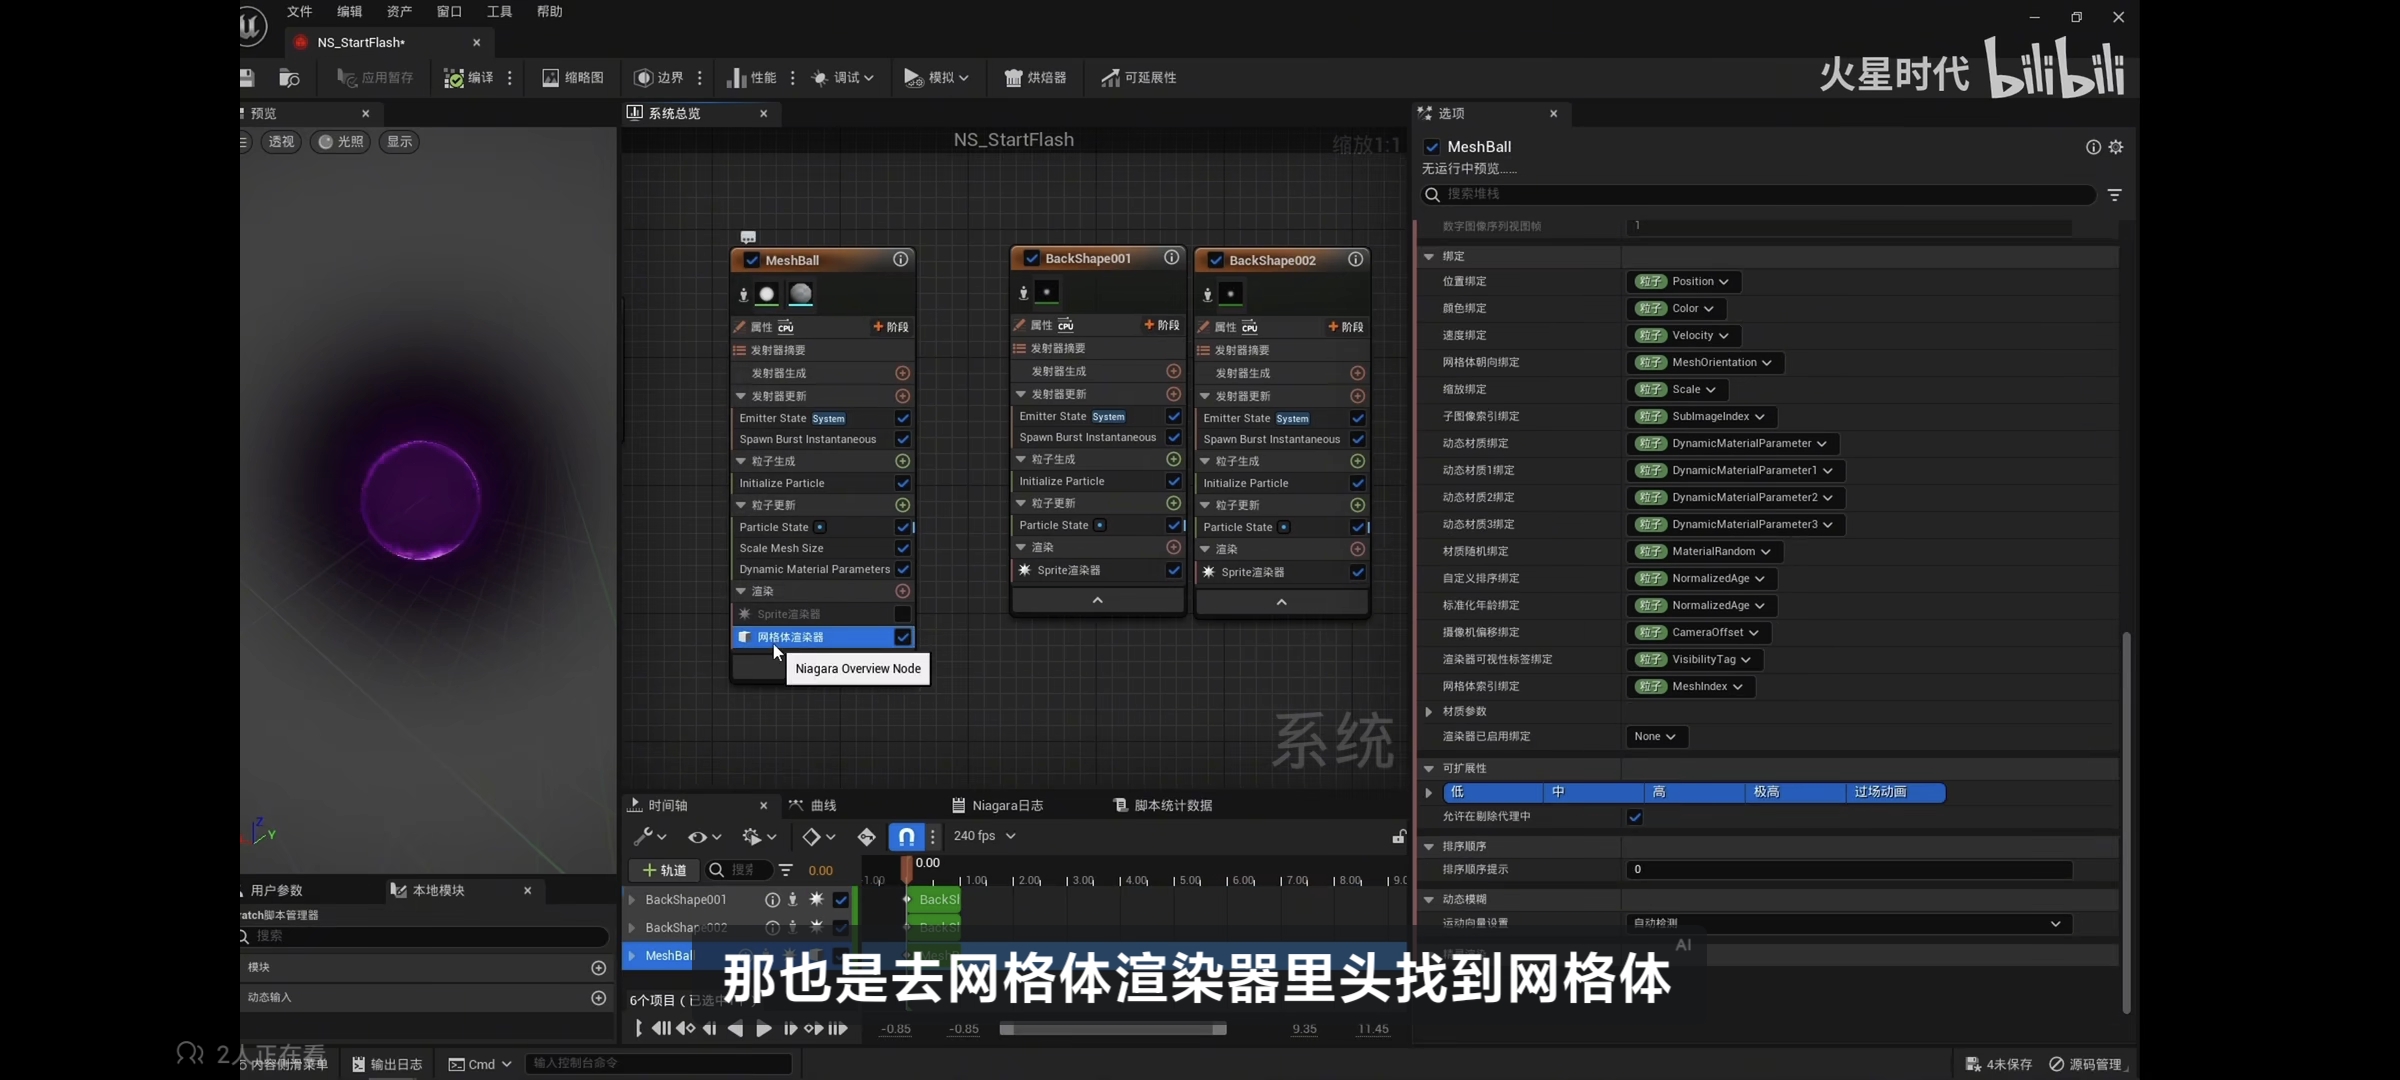Toggle Scale Mesh Size module checkbox

(x=902, y=548)
